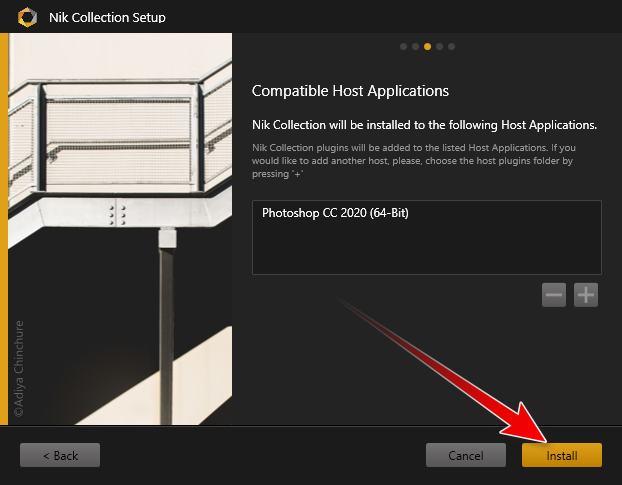
Task: Click the bold 'will be installed' sentence
Action: click(424, 125)
